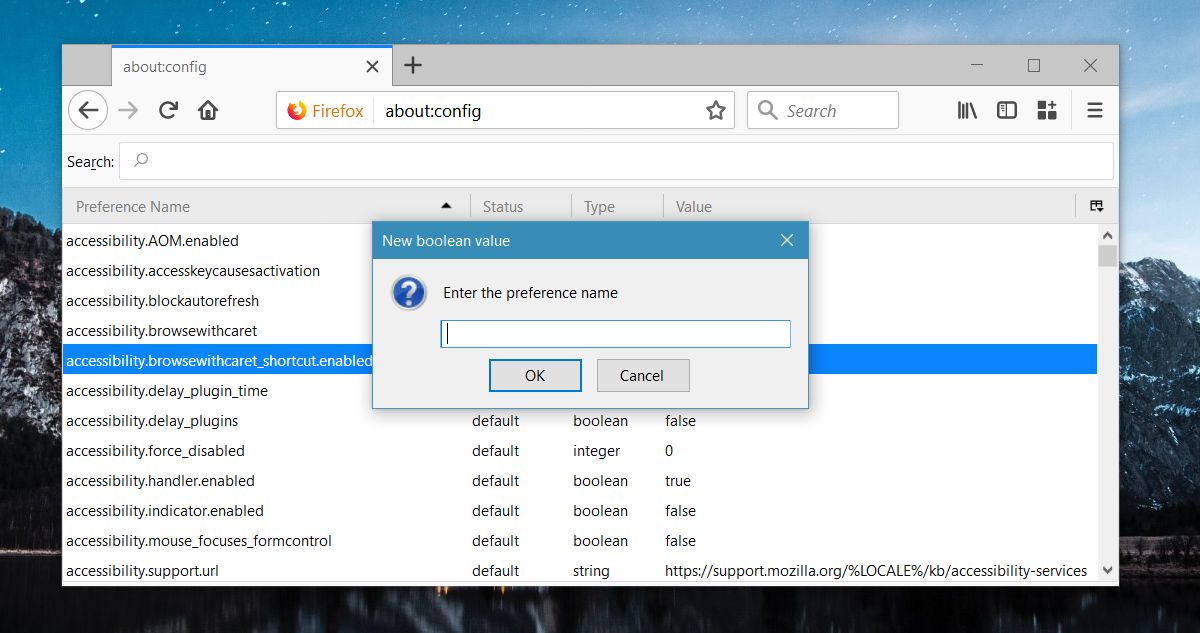The height and width of the screenshot is (633, 1200).
Task: Open the hamburger application menu
Action: pos(1095,110)
